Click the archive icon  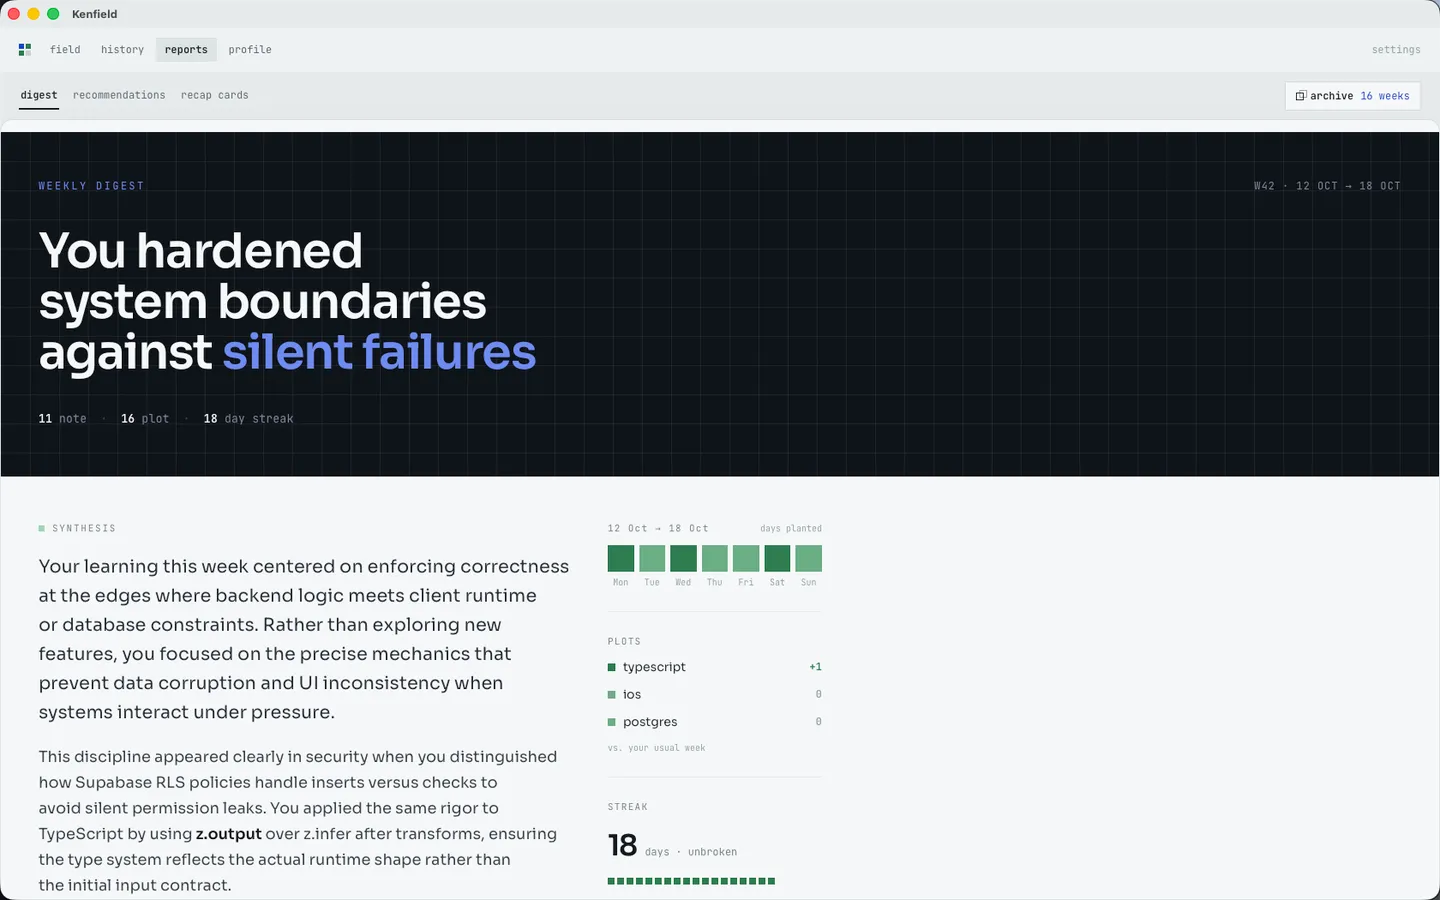tap(1300, 96)
